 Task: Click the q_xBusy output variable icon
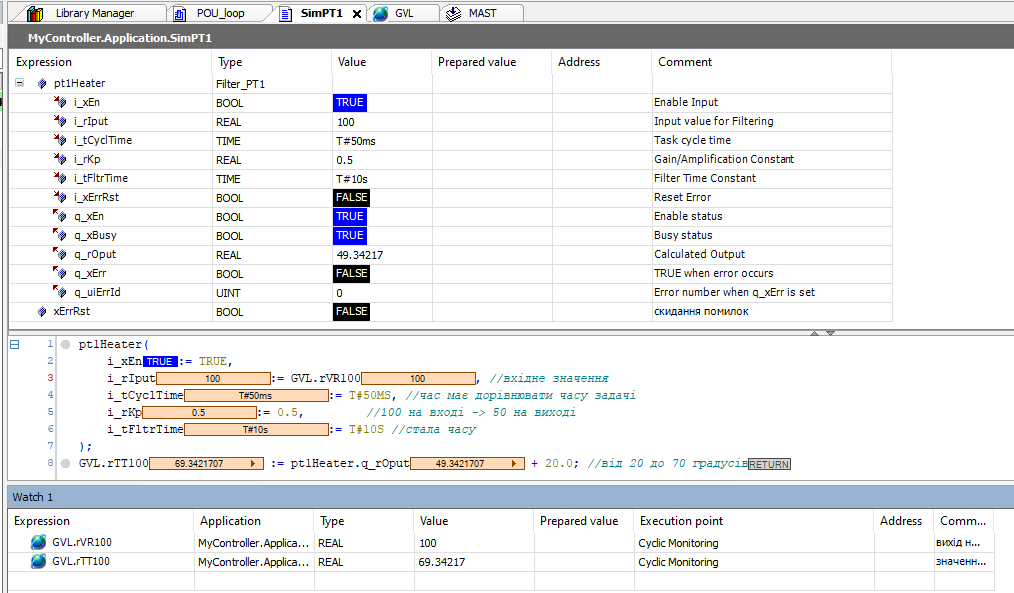coord(60,235)
